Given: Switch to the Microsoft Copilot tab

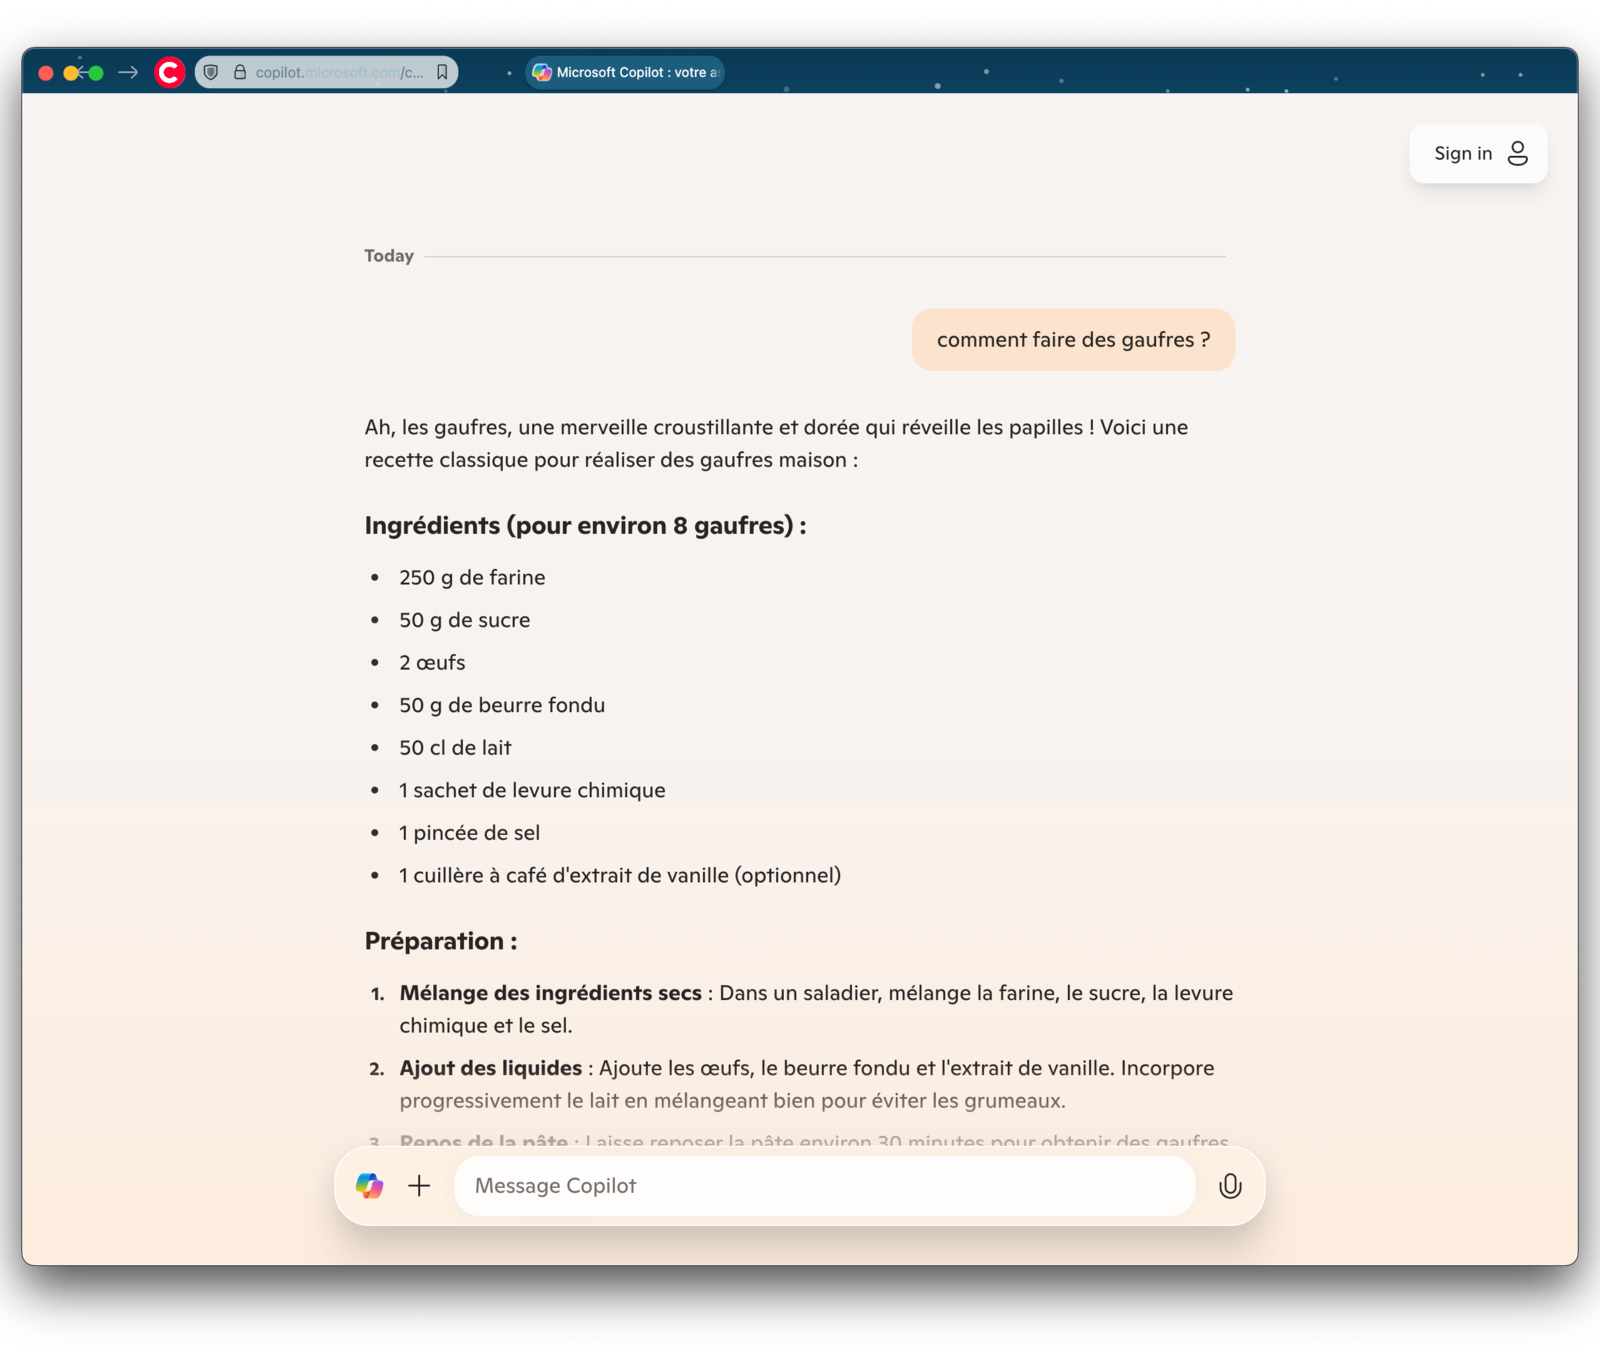Looking at the screenshot, I should click(625, 71).
